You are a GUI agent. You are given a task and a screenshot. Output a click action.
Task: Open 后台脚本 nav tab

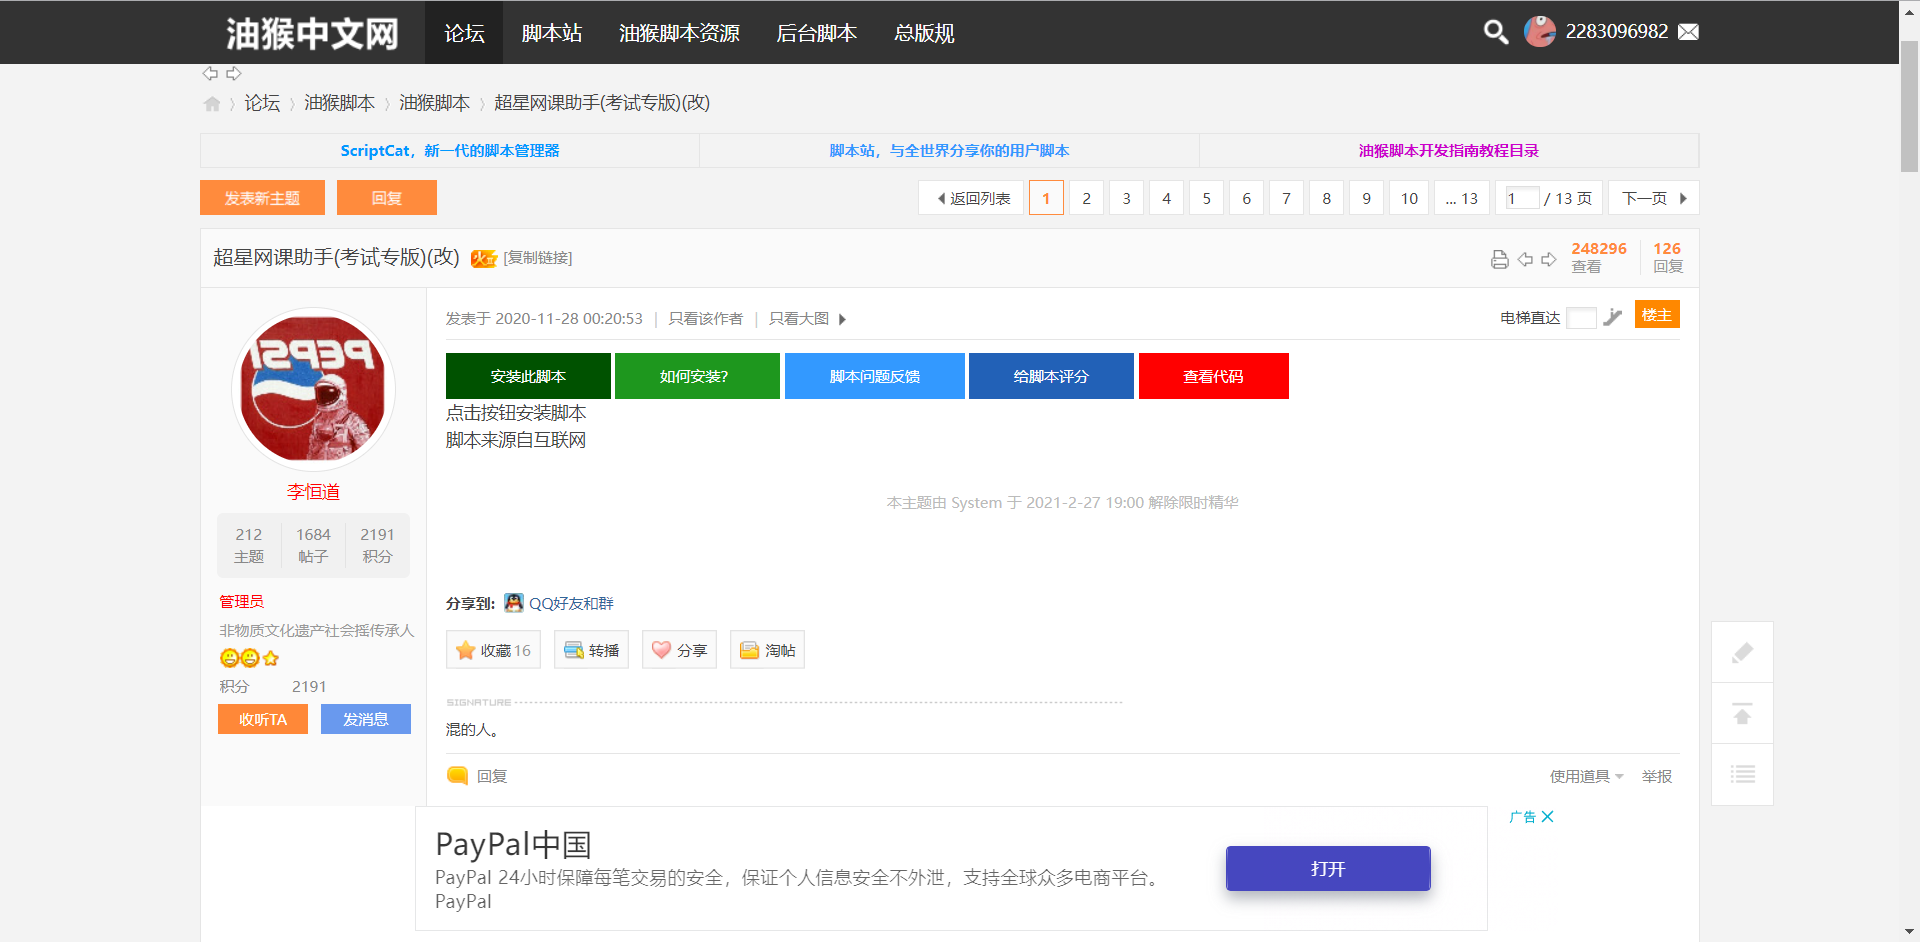tap(817, 33)
